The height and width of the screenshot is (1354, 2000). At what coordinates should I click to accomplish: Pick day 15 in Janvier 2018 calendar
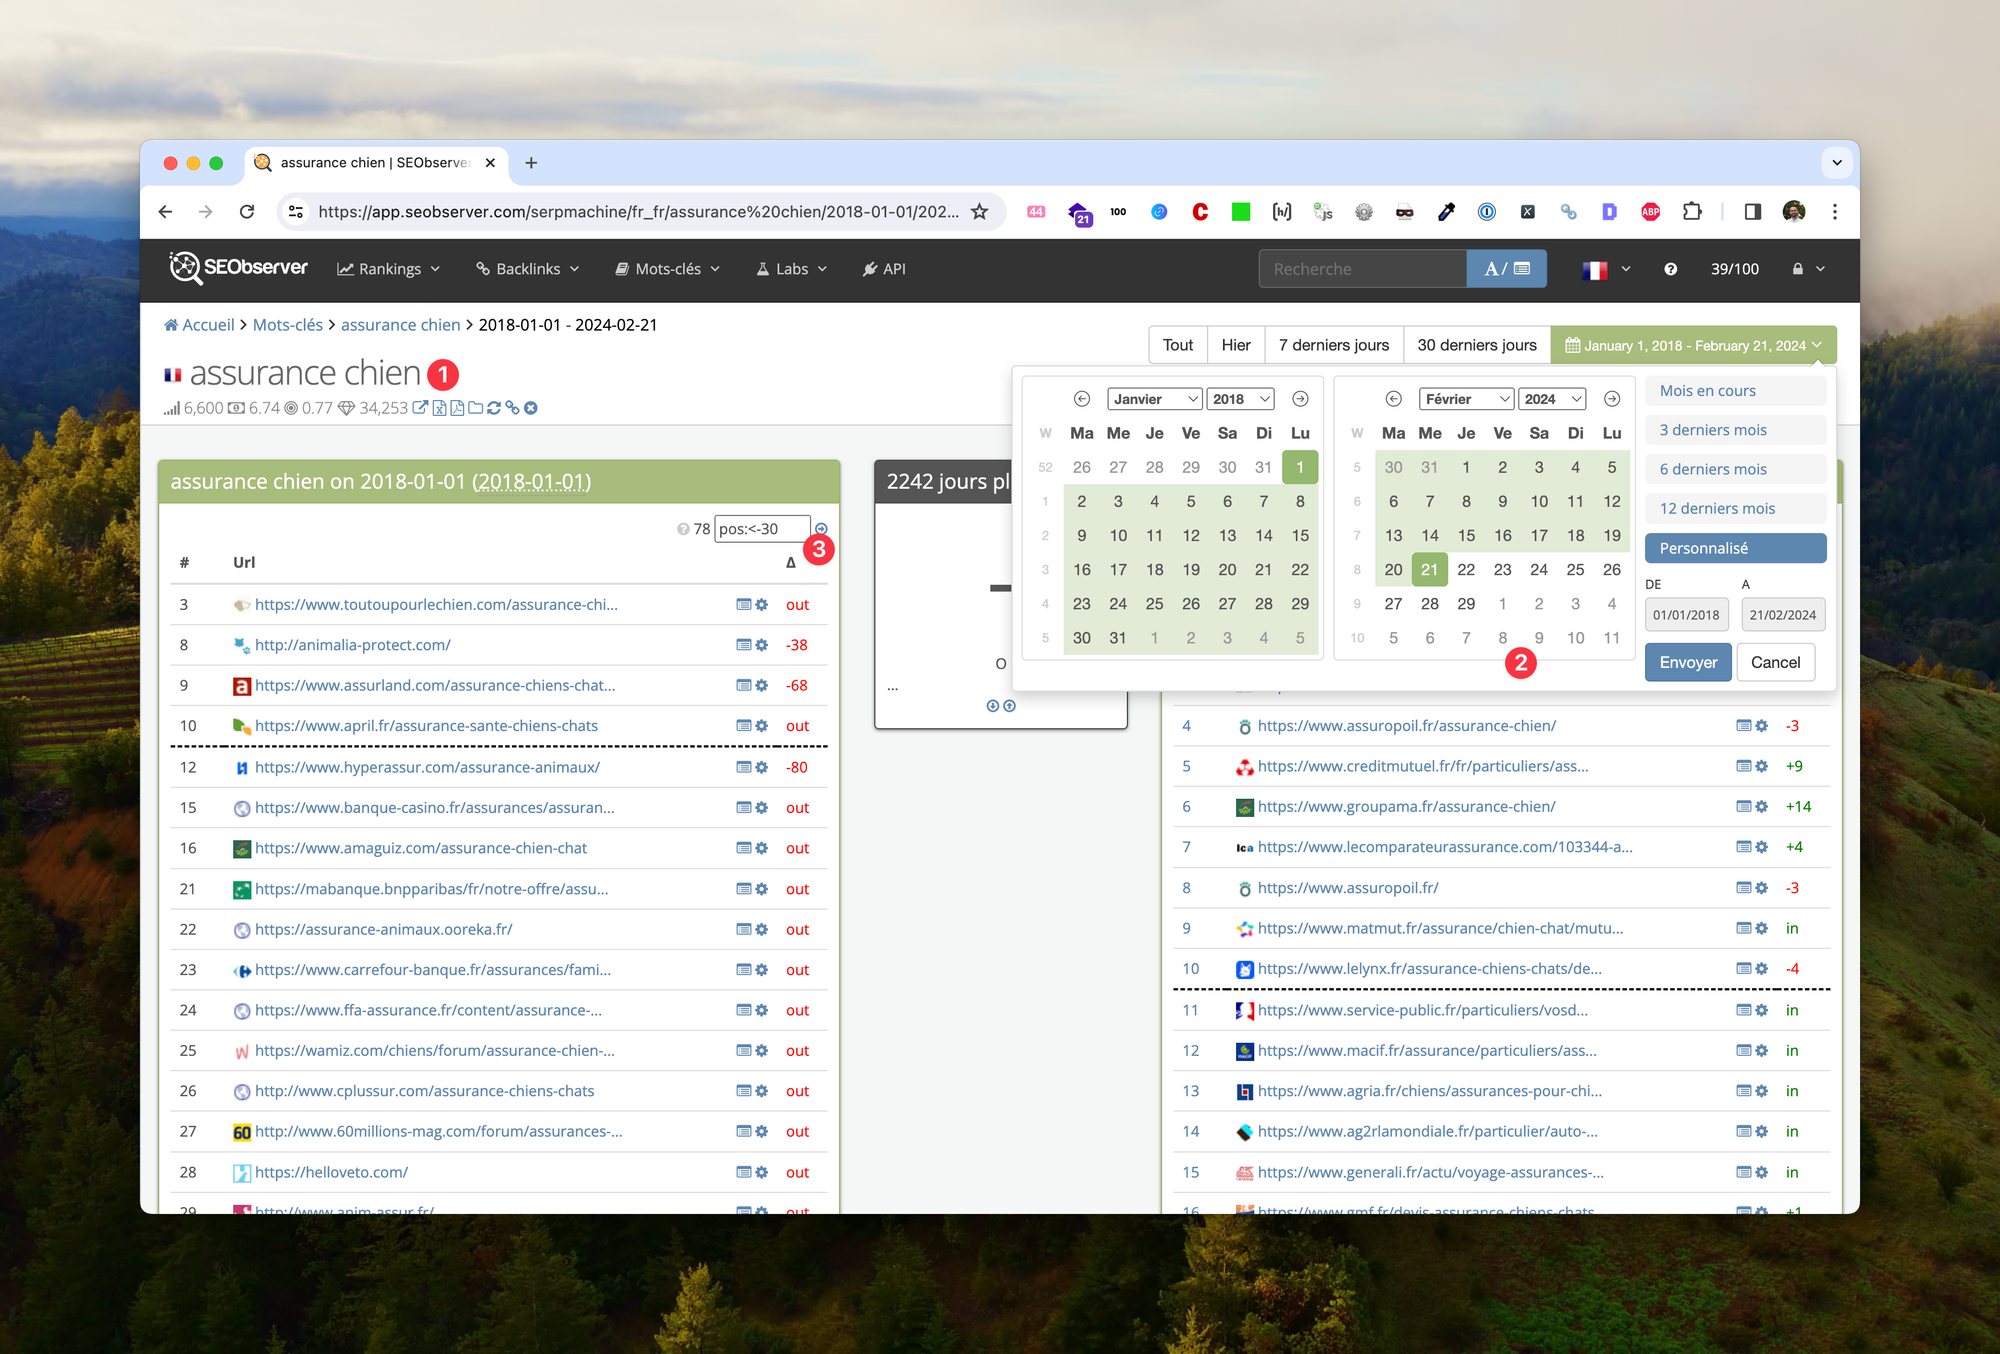tap(1300, 536)
